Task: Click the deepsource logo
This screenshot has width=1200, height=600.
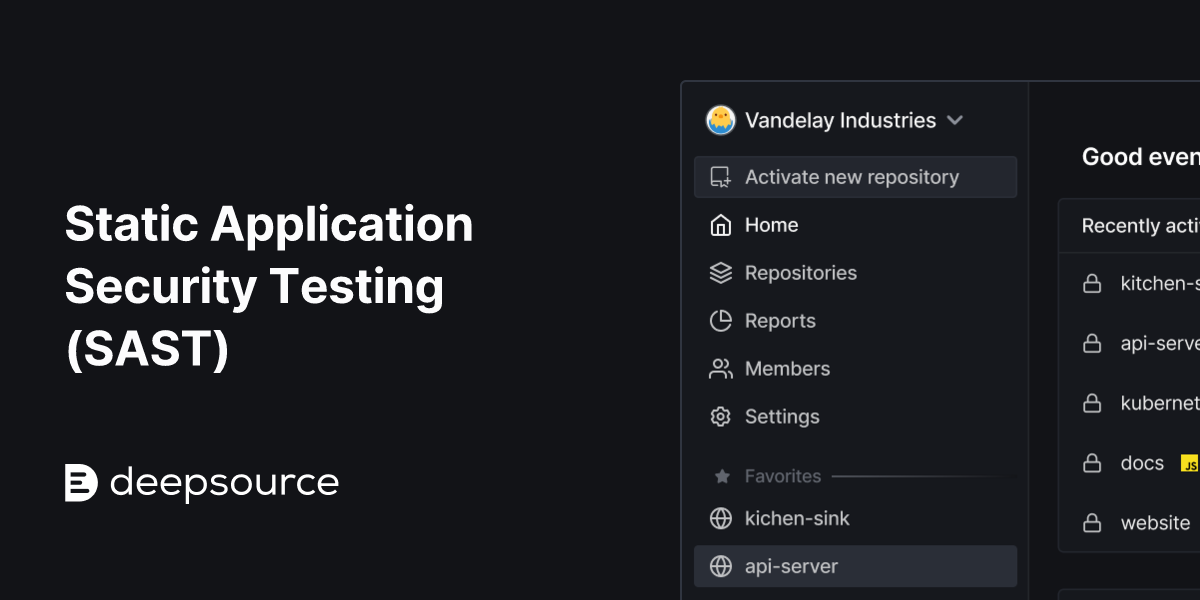Action: (202, 483)
